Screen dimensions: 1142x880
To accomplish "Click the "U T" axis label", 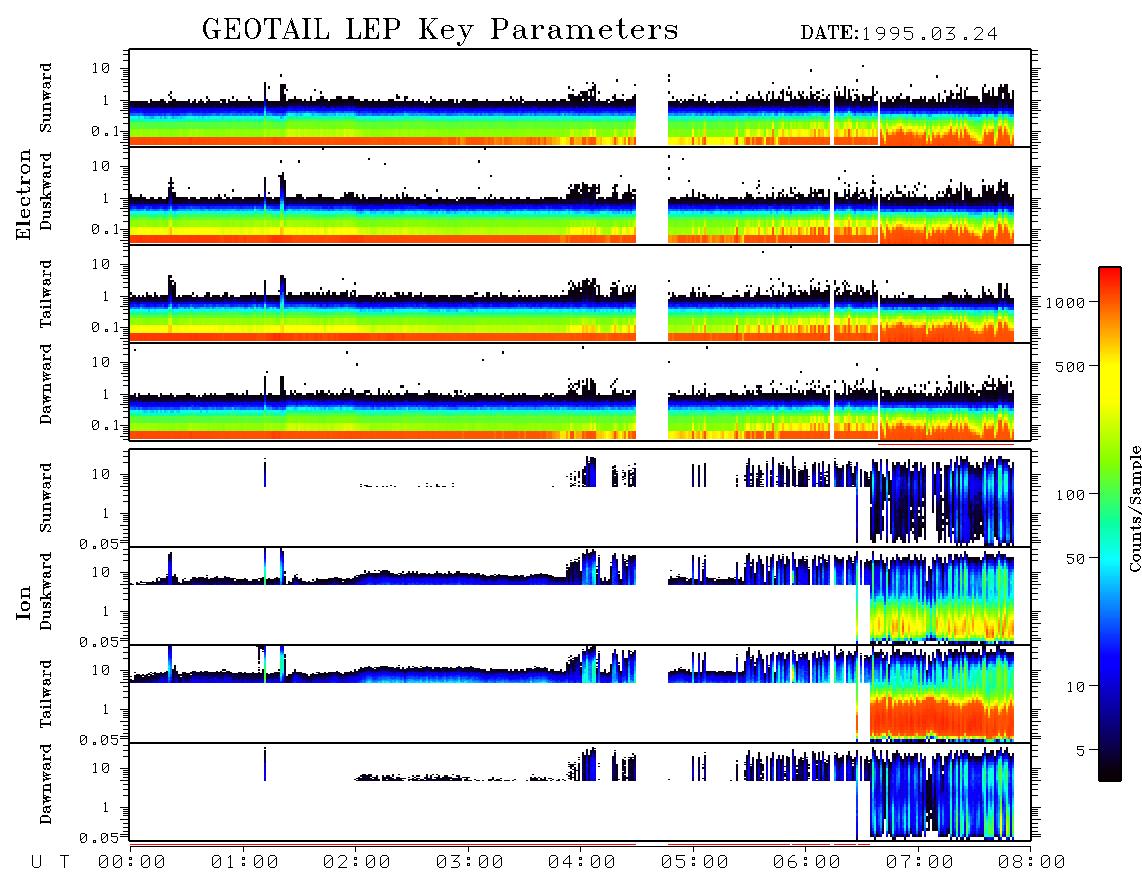I will pos(51,863).
